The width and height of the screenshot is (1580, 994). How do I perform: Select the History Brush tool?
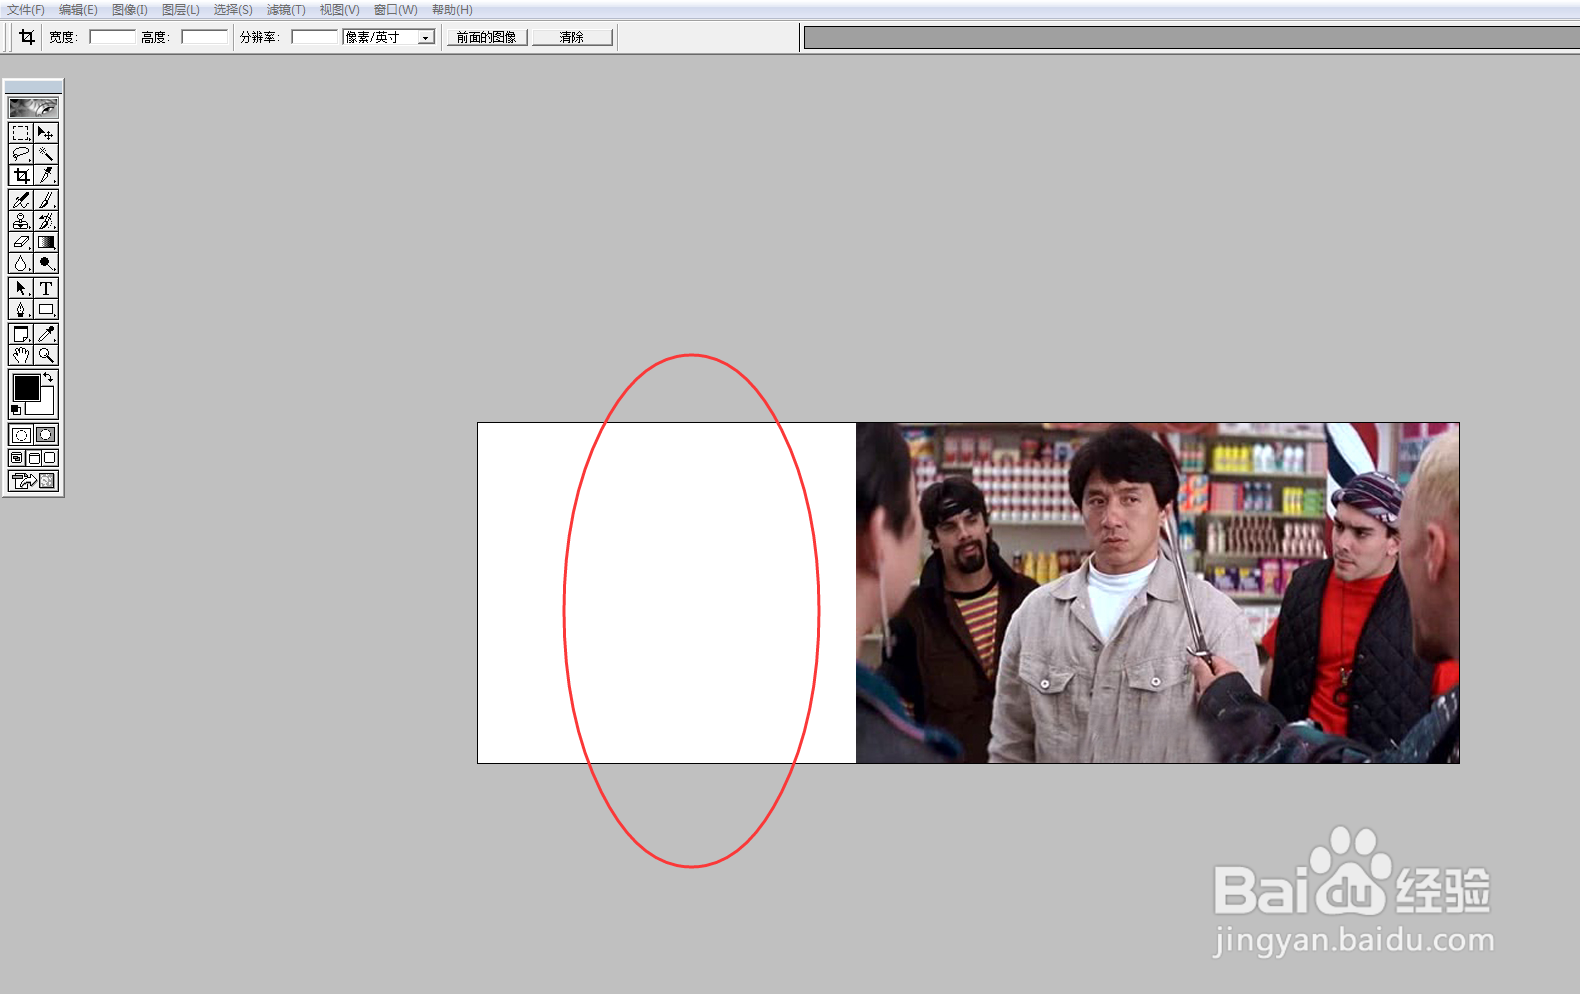[x=46, y=221]
